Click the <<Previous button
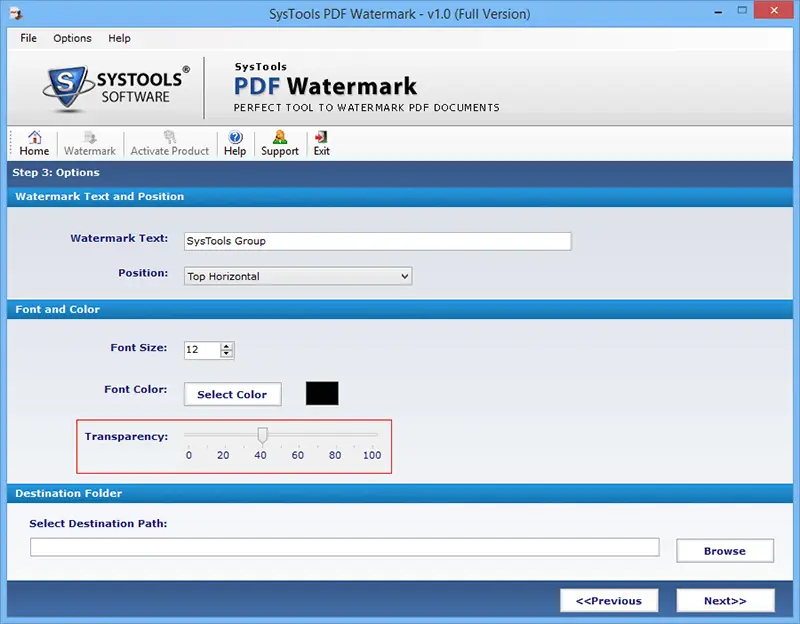The height and width of the screenshot is (624, 800). coord(609,601)
